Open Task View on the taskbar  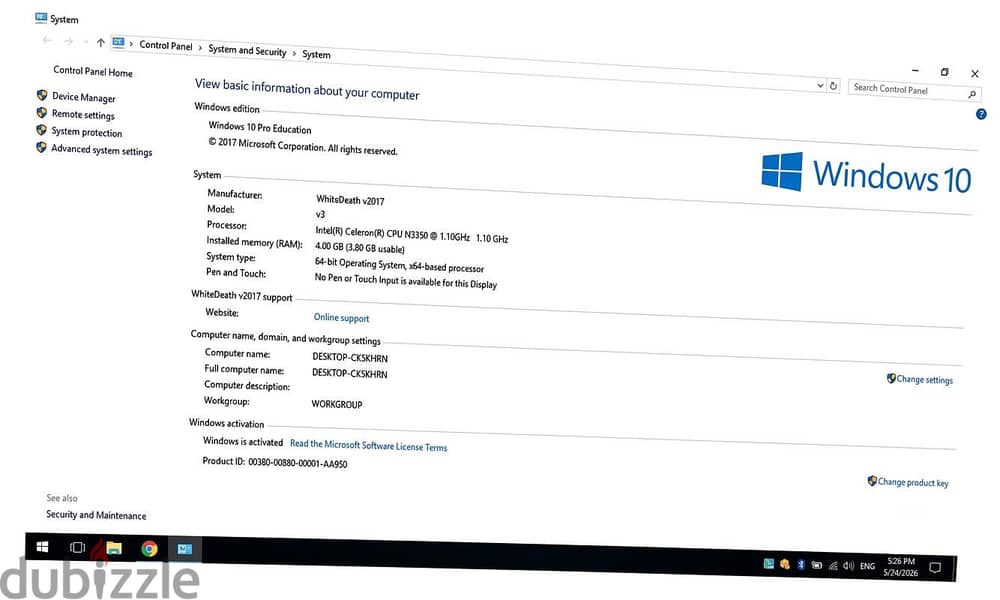tap(78, 548)
